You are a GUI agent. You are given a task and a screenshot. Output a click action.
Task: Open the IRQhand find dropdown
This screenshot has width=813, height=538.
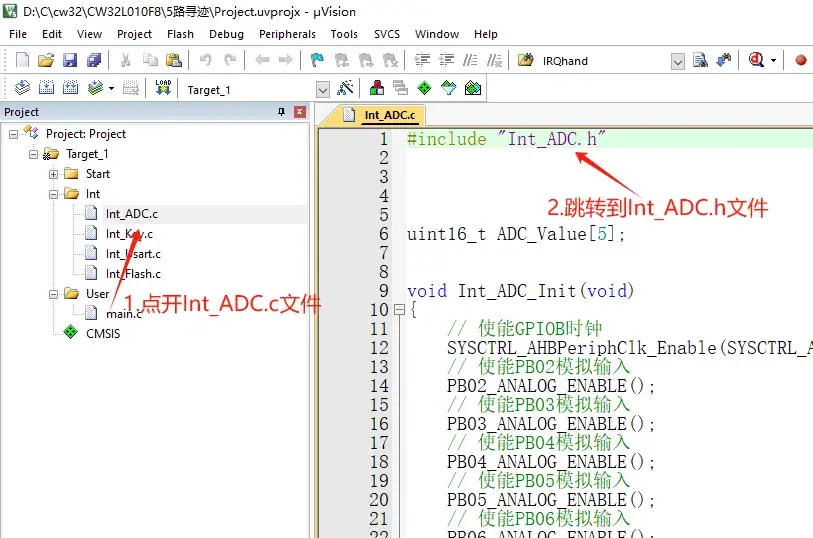[677, 61]
